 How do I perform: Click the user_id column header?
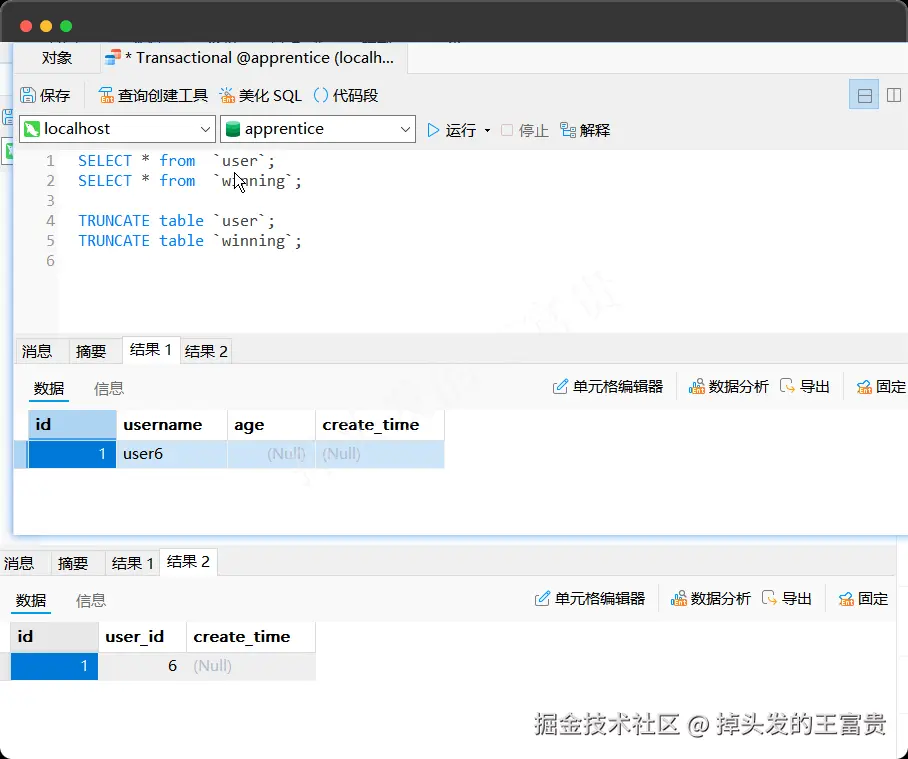(142, 637)
